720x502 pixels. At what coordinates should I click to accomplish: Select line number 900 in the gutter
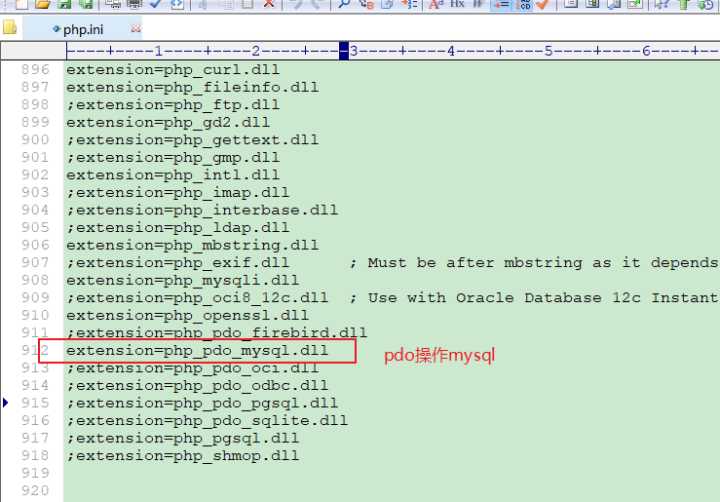[x=35, y=140]
